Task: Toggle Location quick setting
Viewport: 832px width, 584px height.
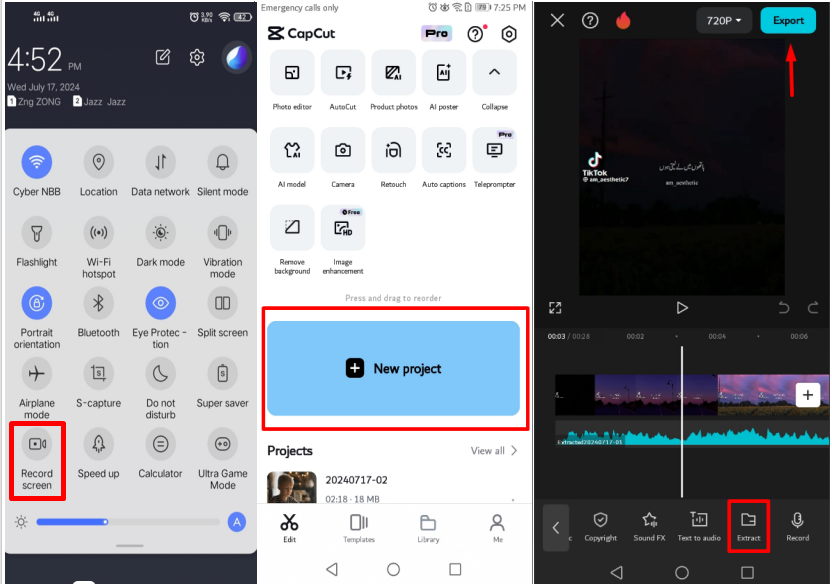Action: 99,162
